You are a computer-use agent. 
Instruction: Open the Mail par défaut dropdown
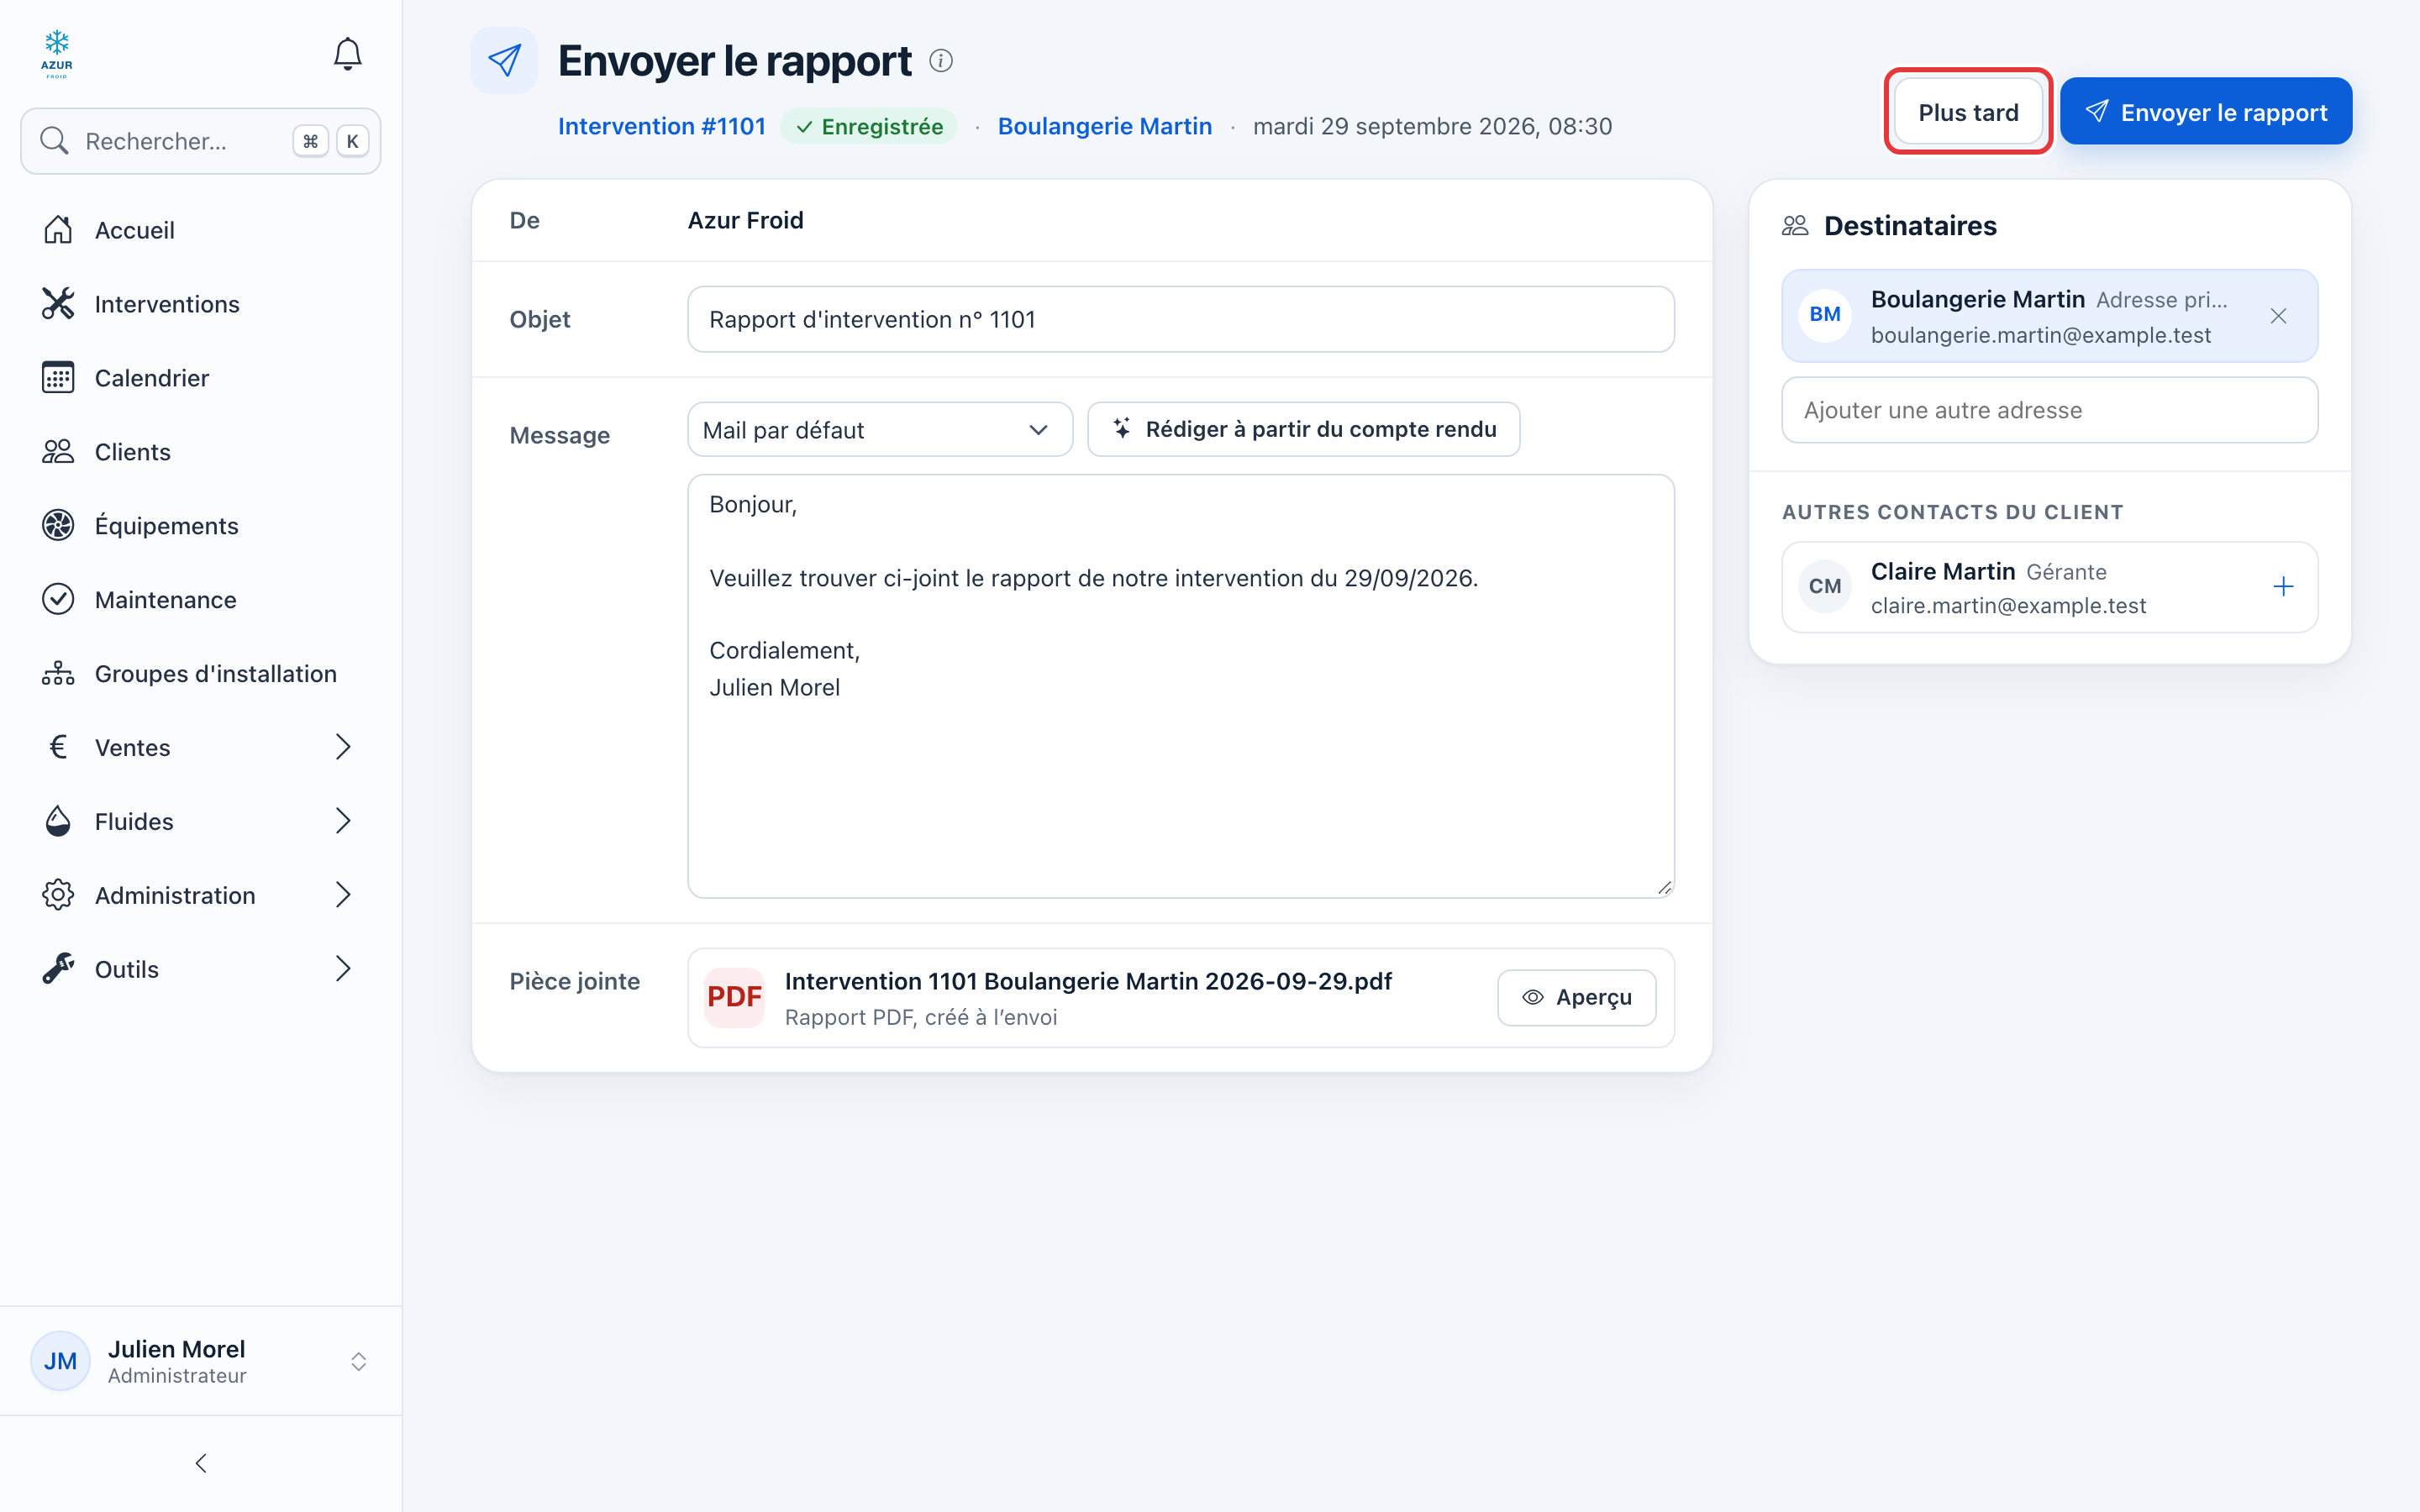click(880, 430)
